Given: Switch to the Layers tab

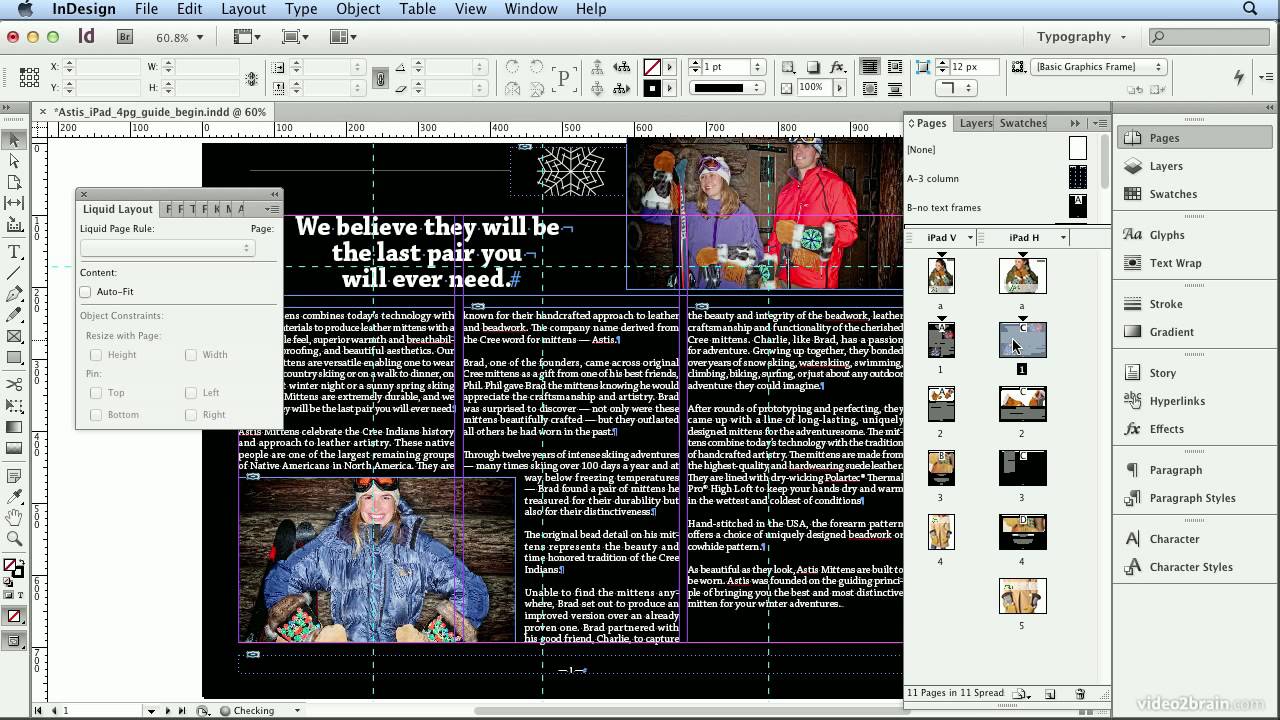Looking at the screenshot, I should [976, 123].
